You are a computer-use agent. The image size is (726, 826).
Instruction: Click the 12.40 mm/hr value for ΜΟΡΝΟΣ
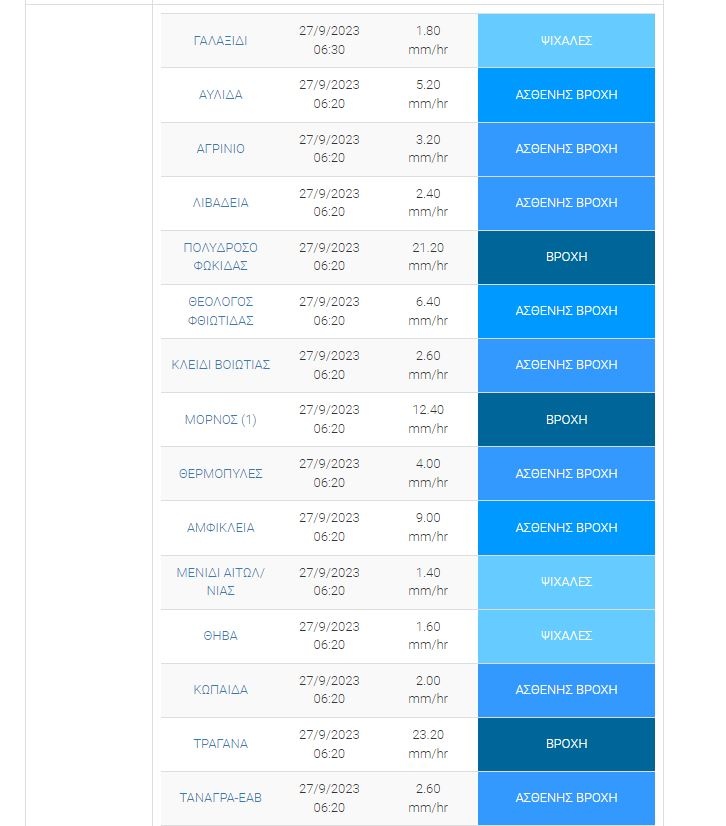tap(427, 420)
